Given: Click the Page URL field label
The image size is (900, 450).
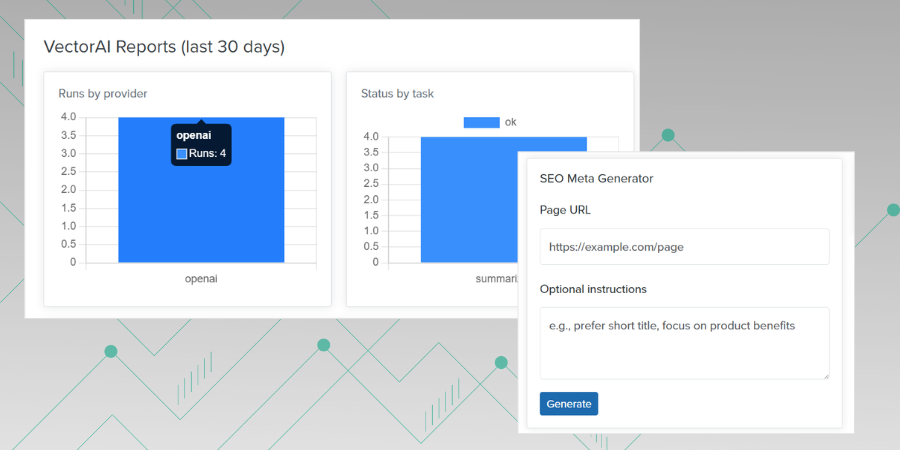Looking at the screenshot, I should [565, 211].
